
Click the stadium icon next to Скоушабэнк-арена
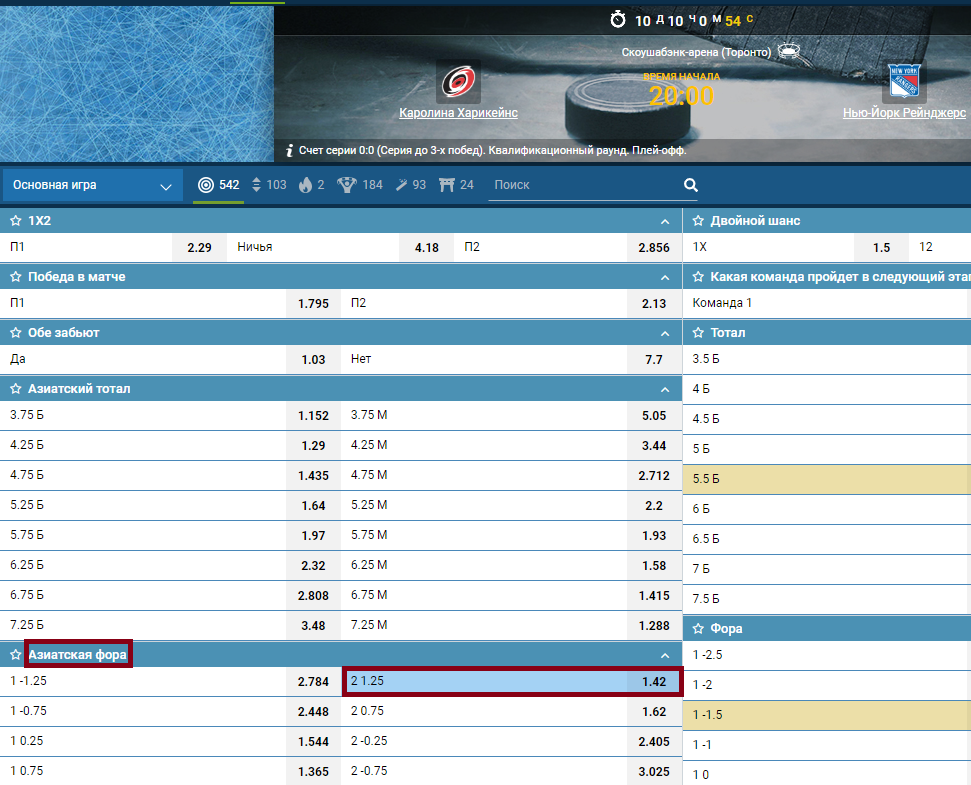click(x=789, y=50)
